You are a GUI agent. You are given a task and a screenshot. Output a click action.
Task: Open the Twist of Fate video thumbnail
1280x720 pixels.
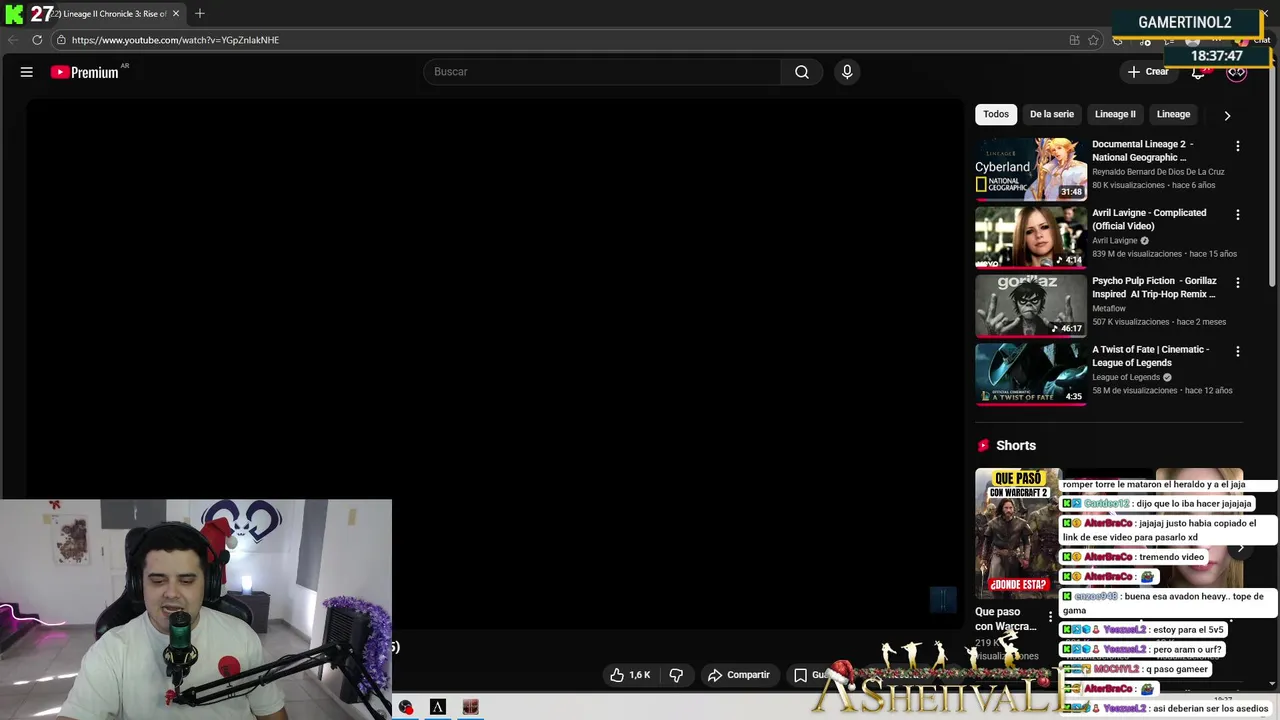pos(1031,374)
